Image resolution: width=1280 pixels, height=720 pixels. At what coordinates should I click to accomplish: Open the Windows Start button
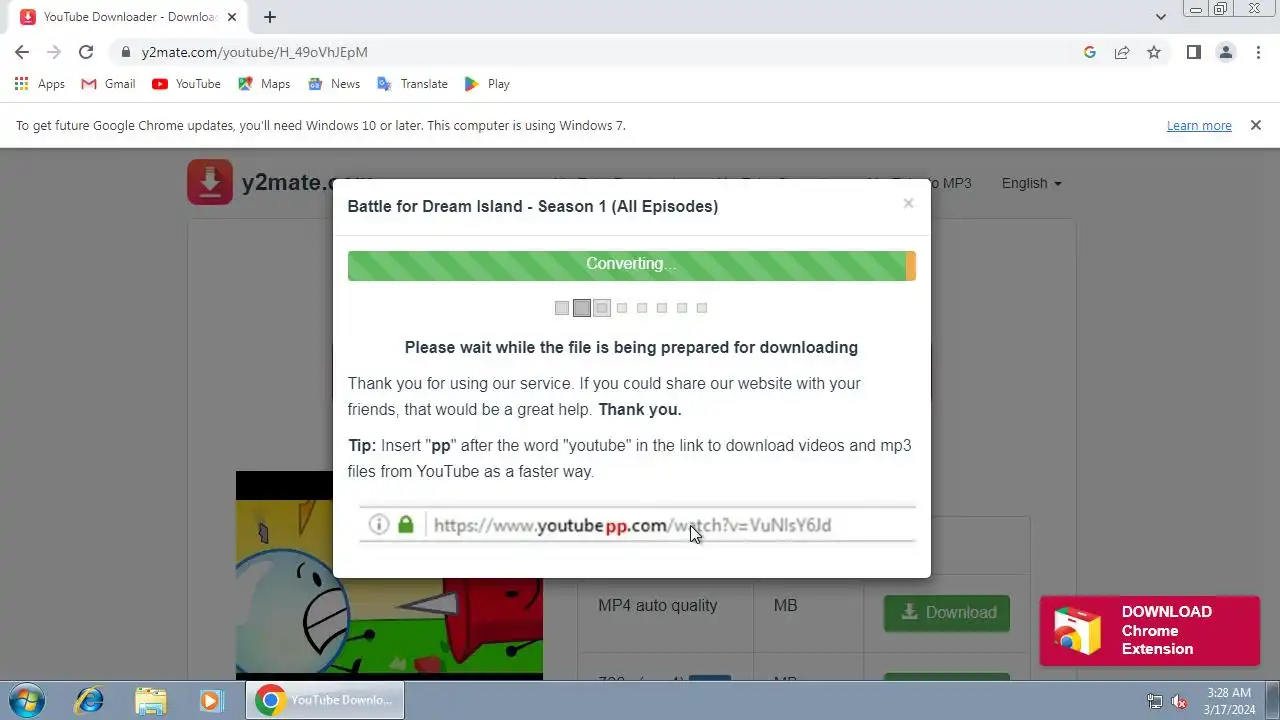point(26,700)
